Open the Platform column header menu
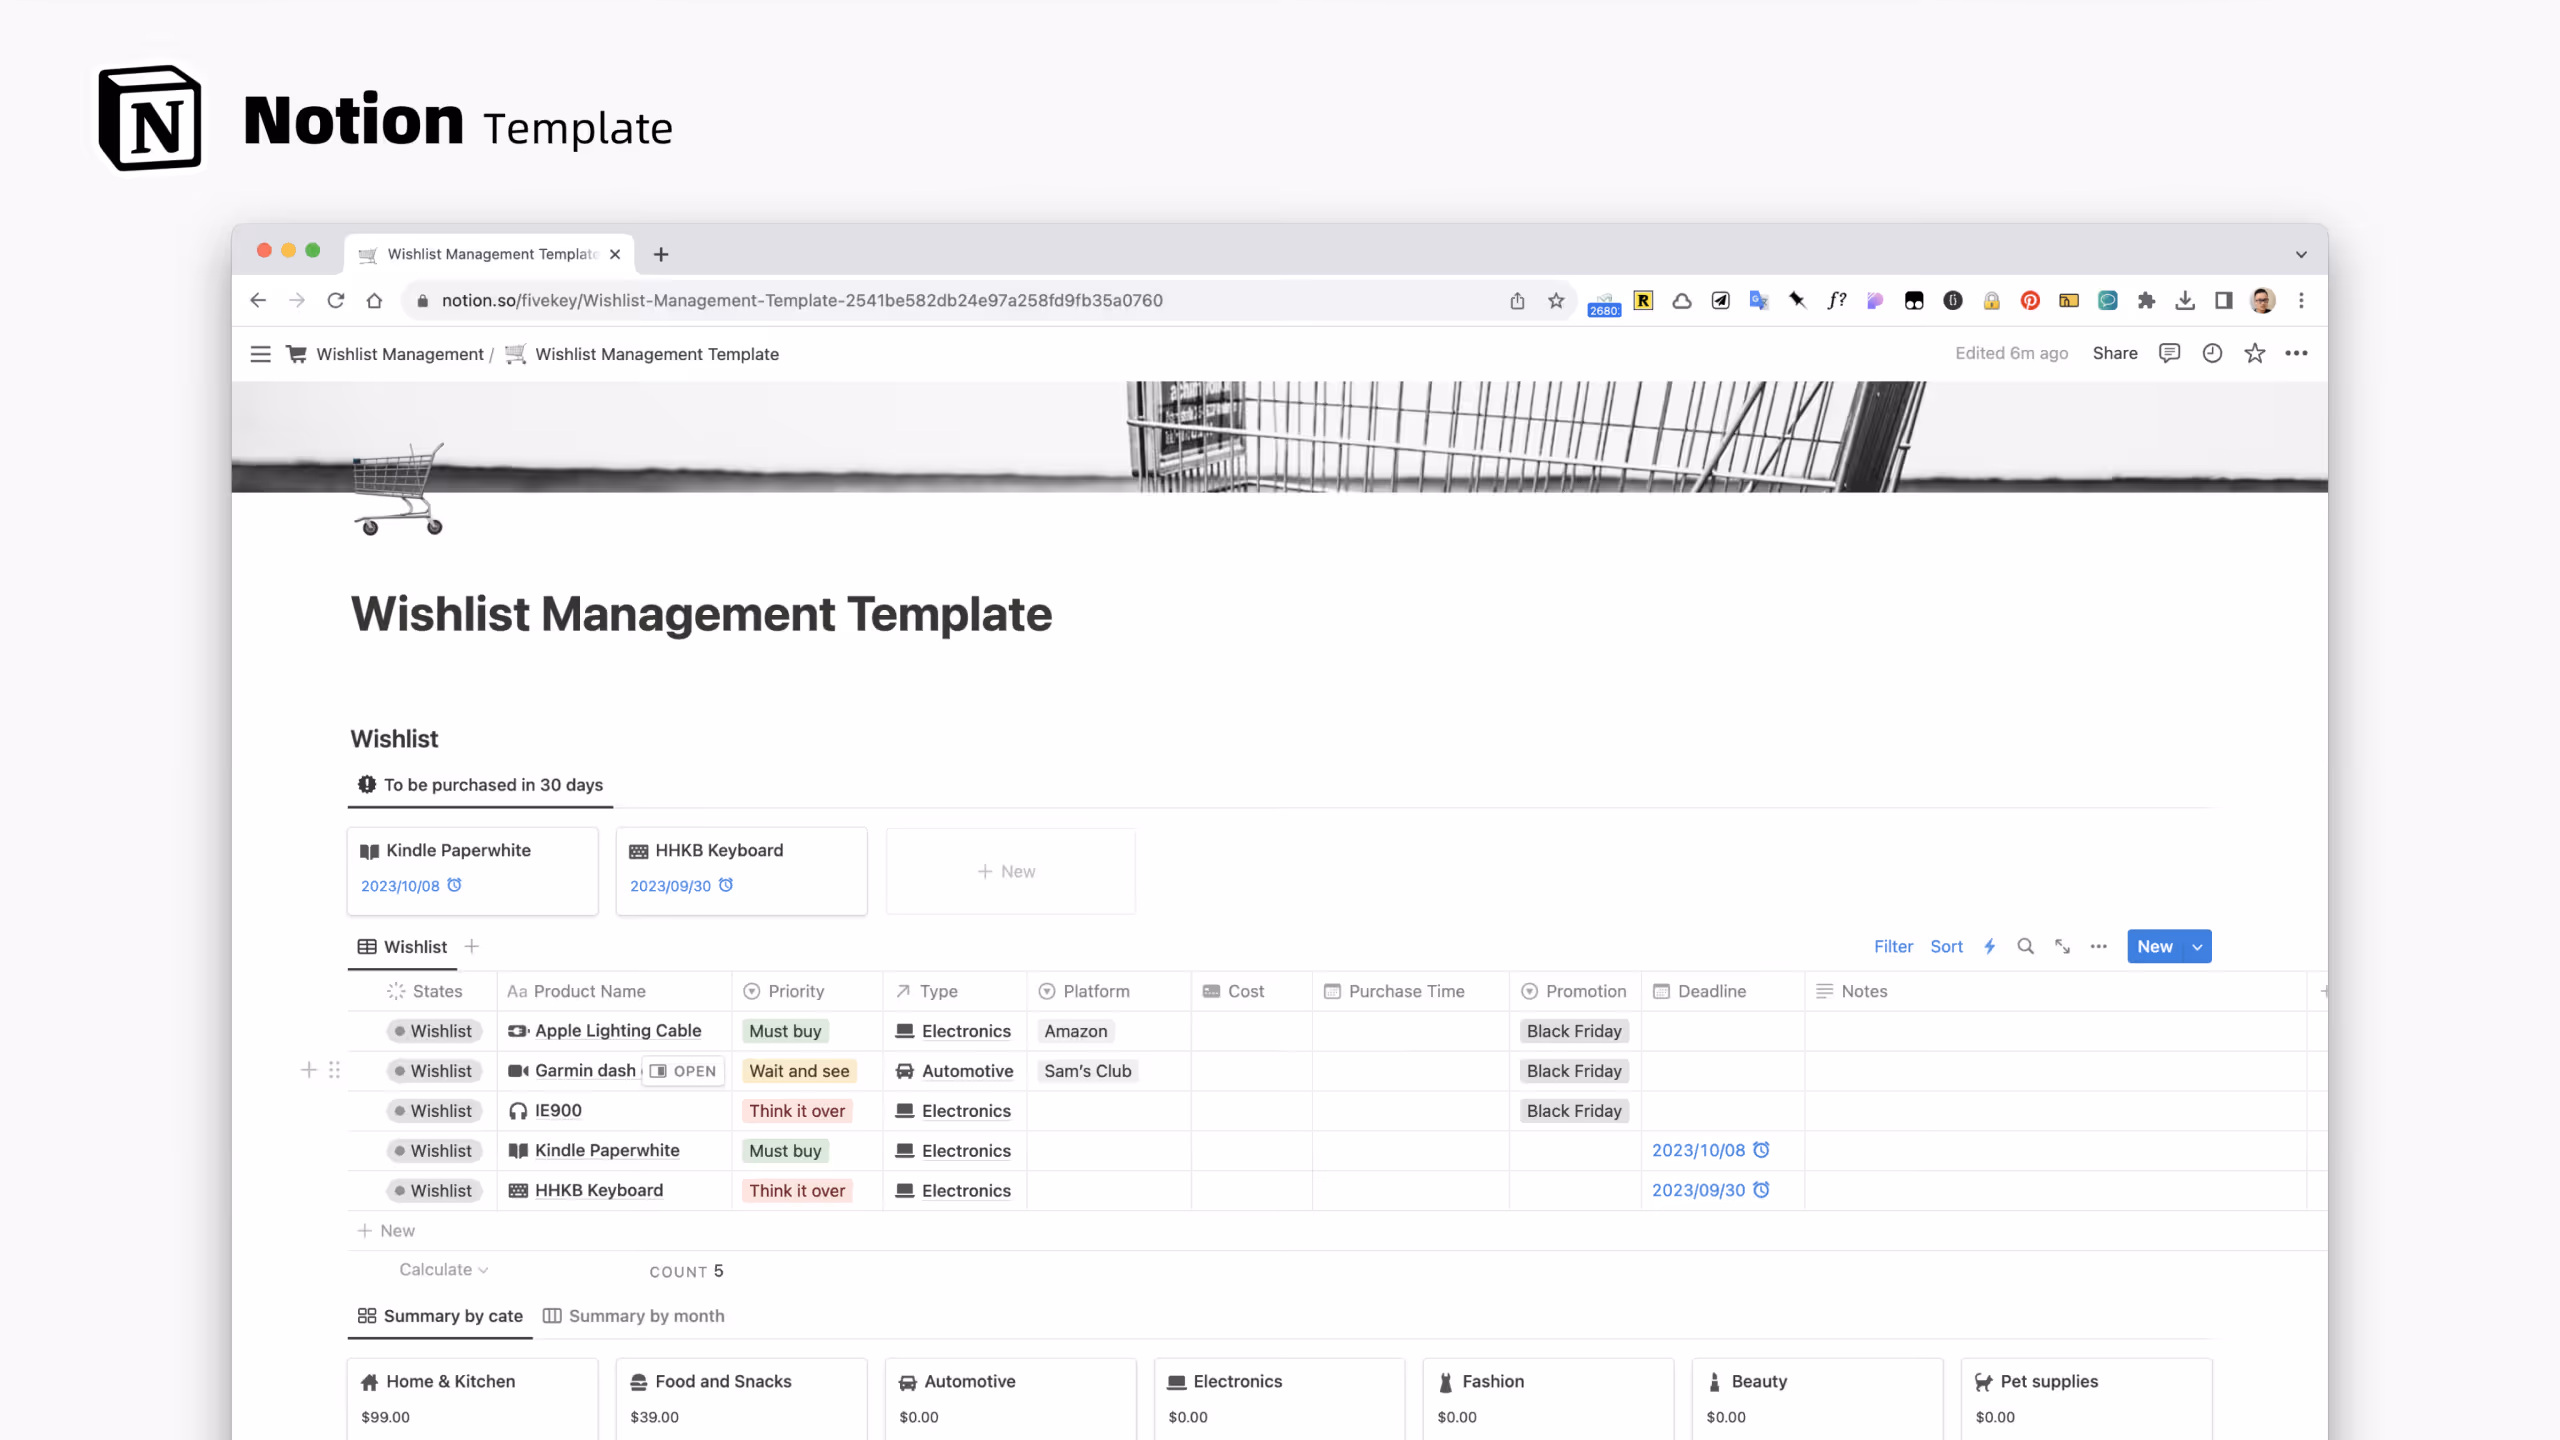Screen dimensions: 2560x1440 click(x=1108, y=991)
